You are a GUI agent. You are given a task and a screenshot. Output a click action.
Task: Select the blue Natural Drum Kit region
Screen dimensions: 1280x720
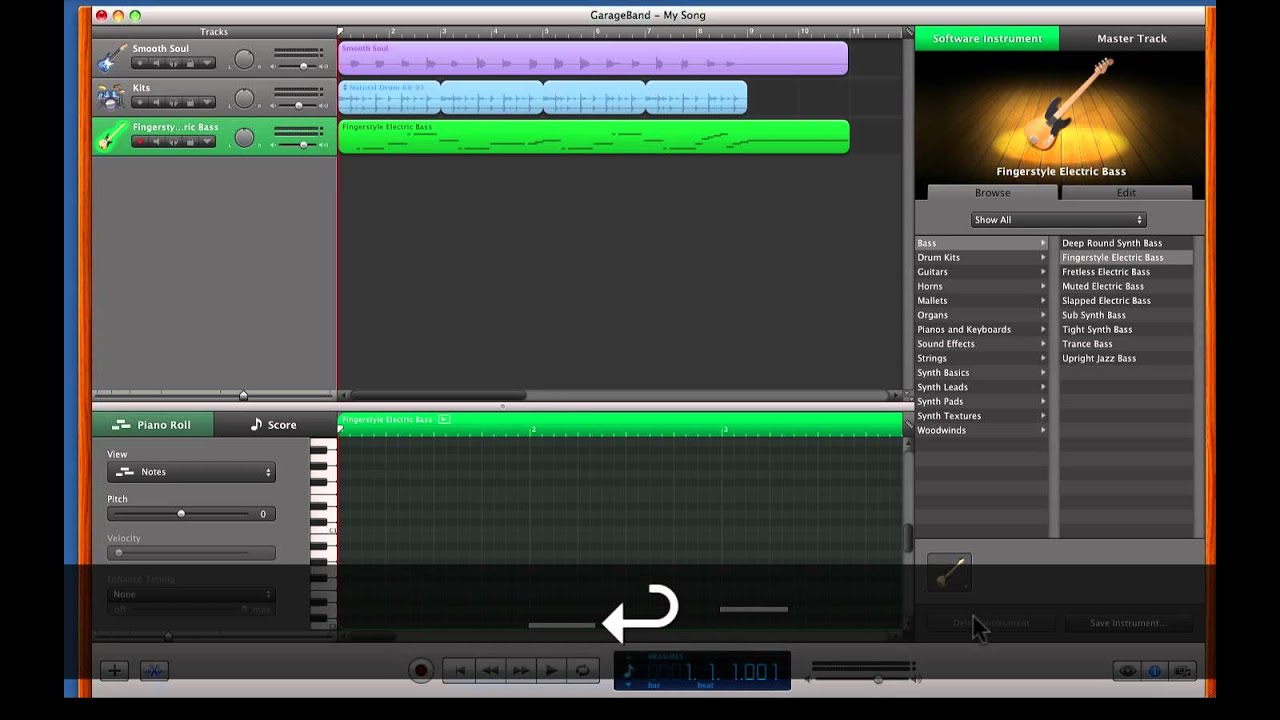click(x=543, y=97)
